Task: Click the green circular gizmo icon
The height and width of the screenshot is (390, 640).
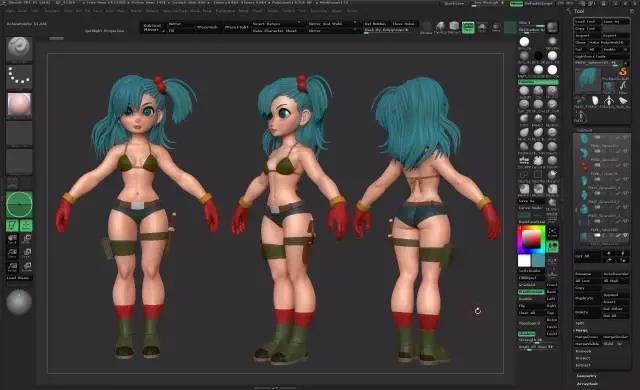Action: tap(19, 204)
